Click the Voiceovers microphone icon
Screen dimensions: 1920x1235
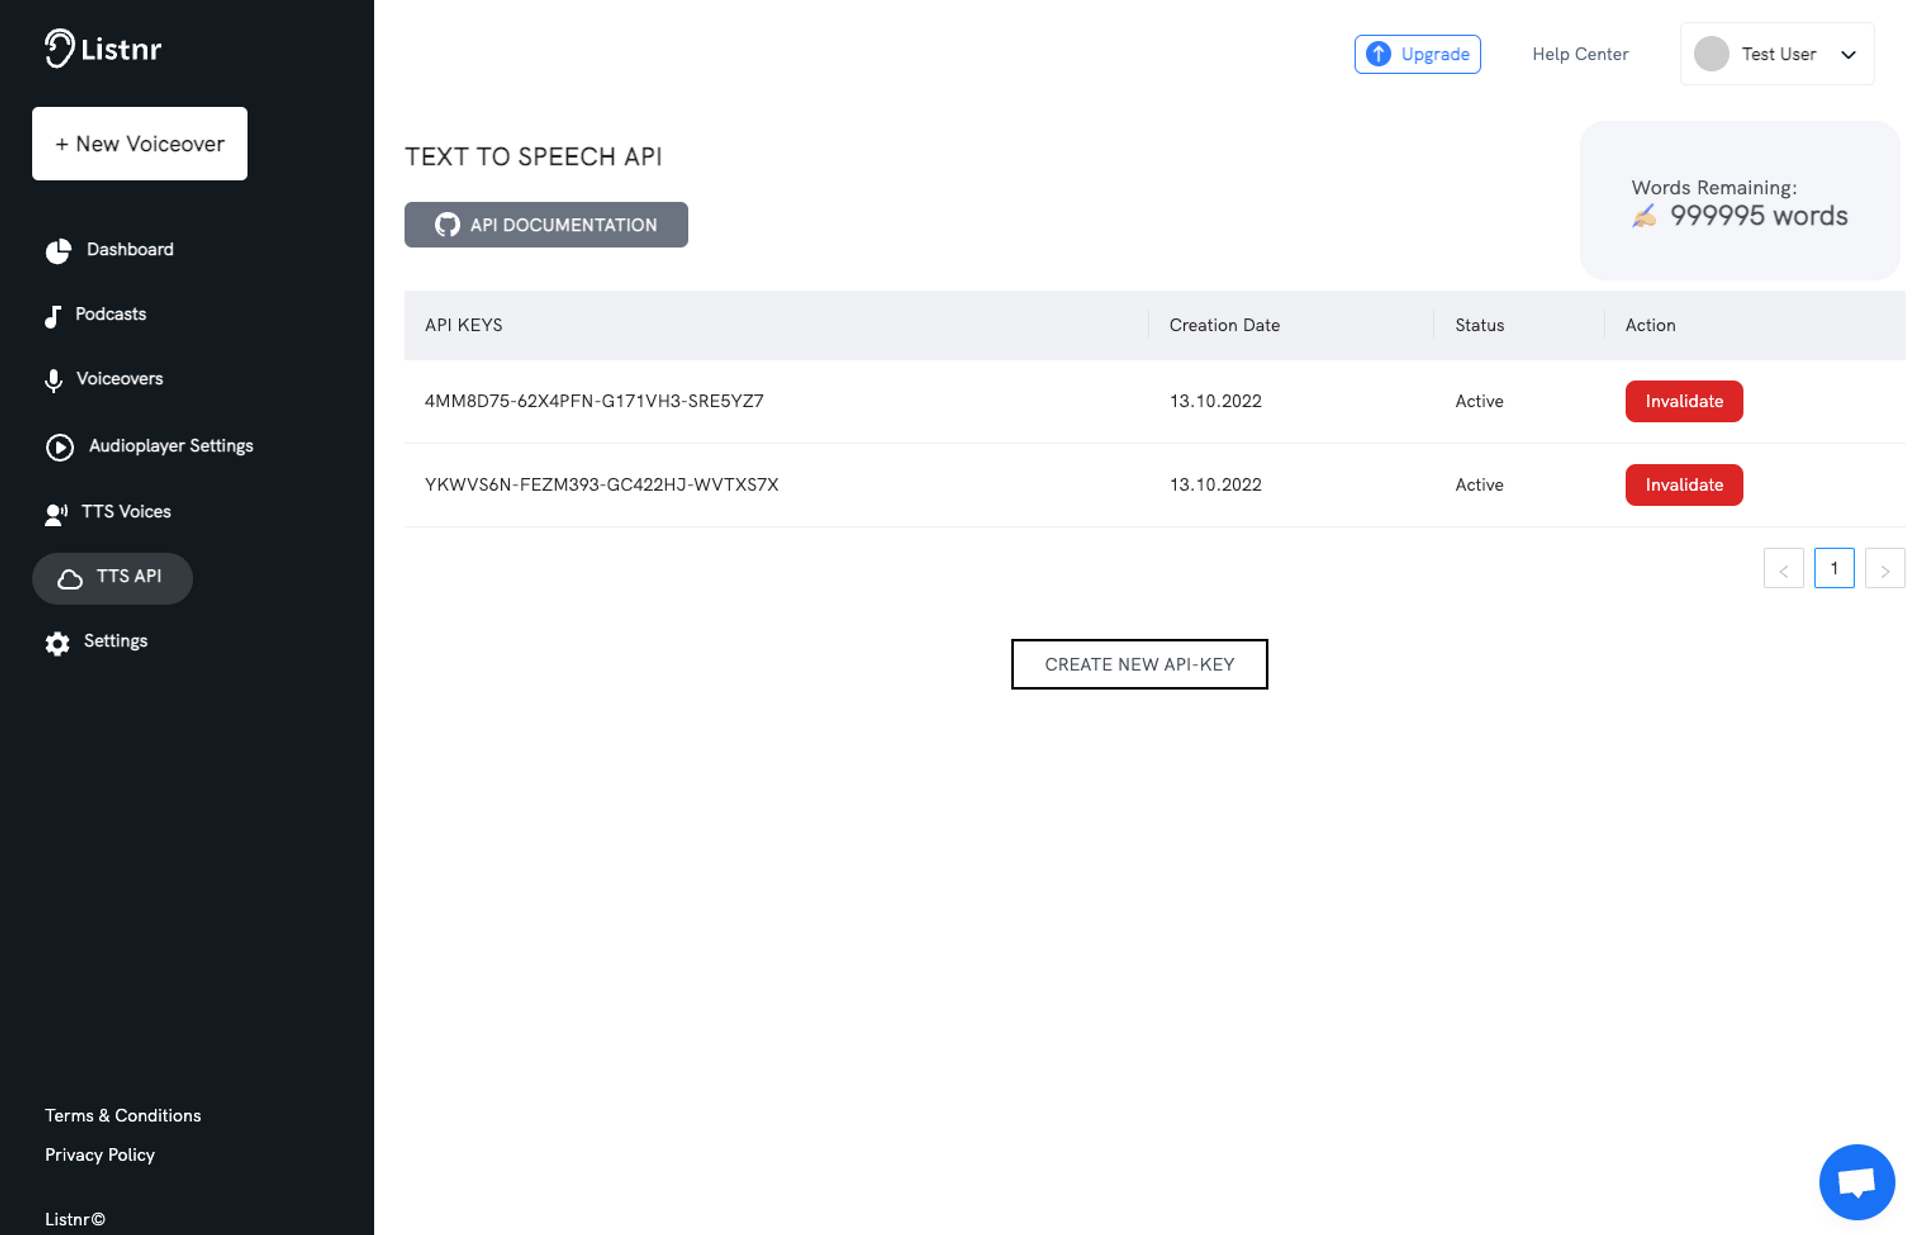pos(54,380)
